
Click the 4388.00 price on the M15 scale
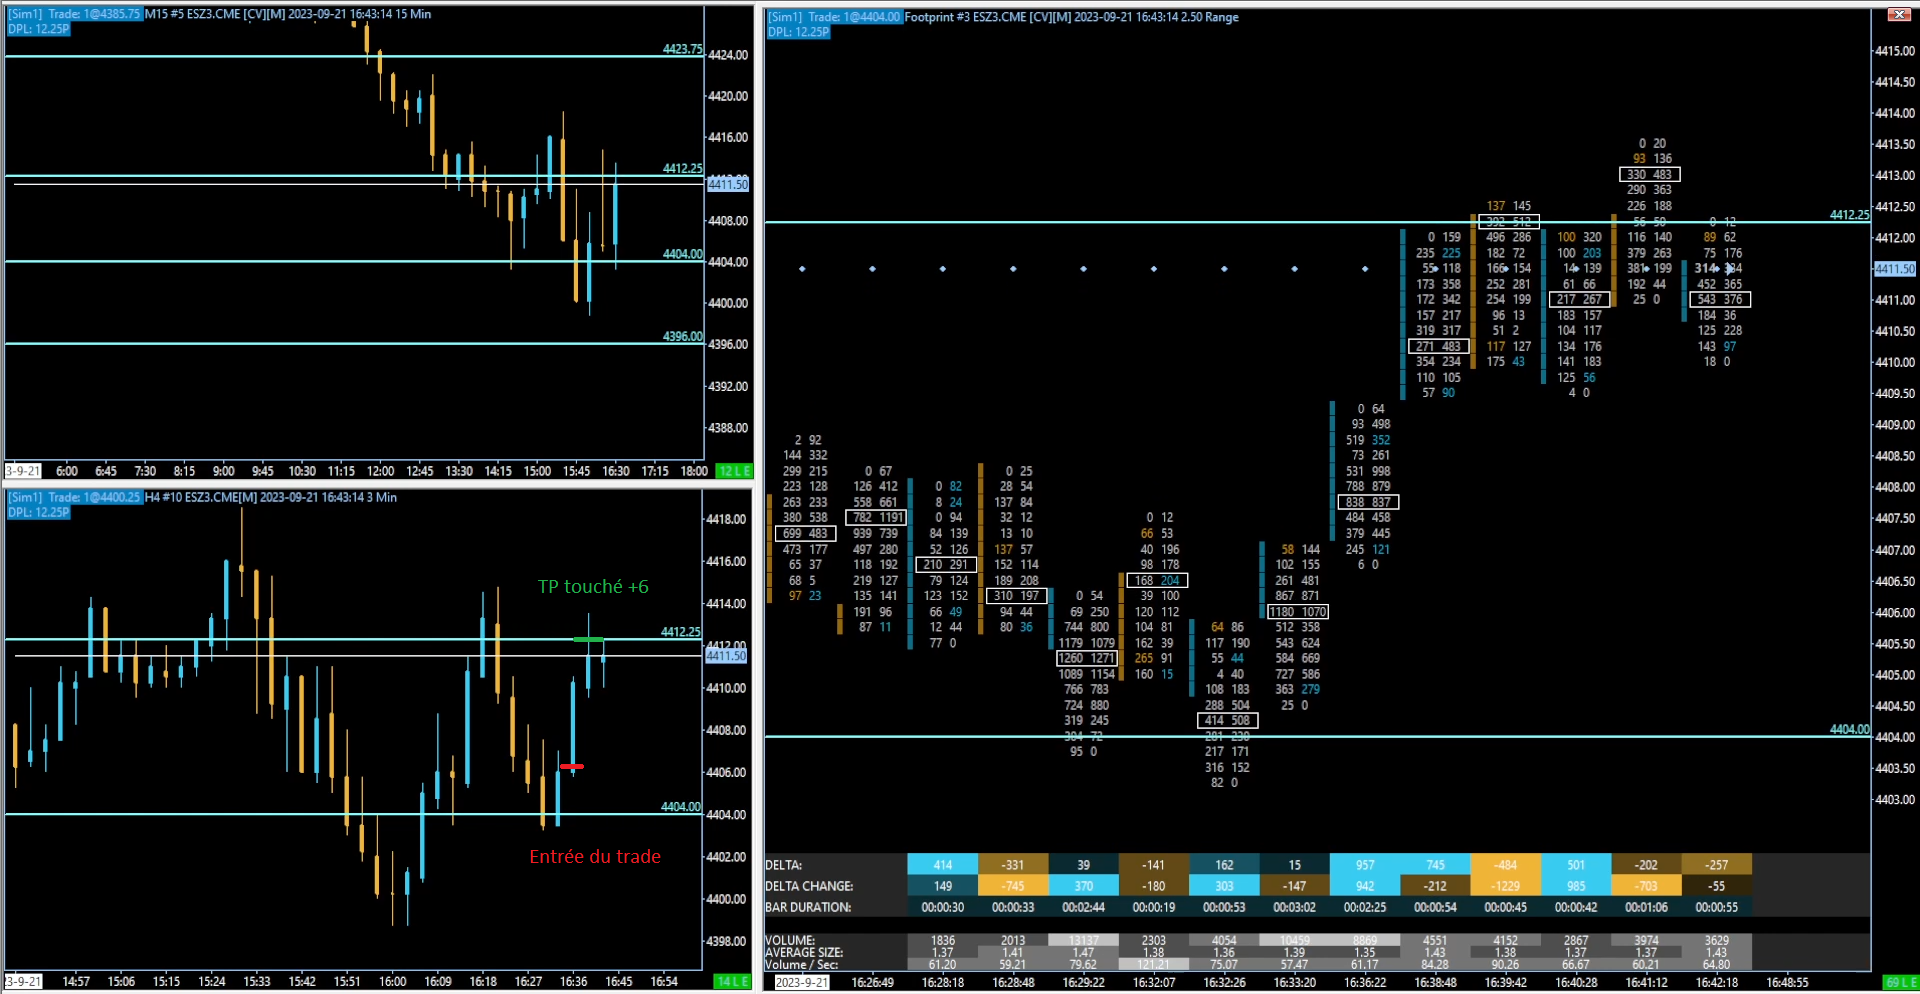(x=728, y=428)
